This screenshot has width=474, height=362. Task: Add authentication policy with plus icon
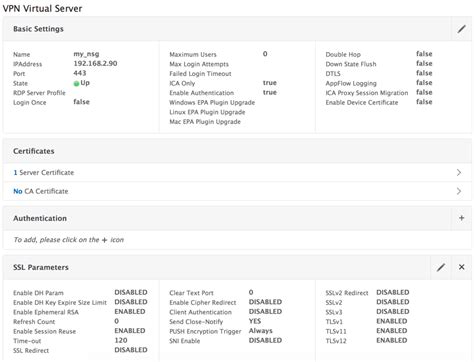click(x=461, y=218)
